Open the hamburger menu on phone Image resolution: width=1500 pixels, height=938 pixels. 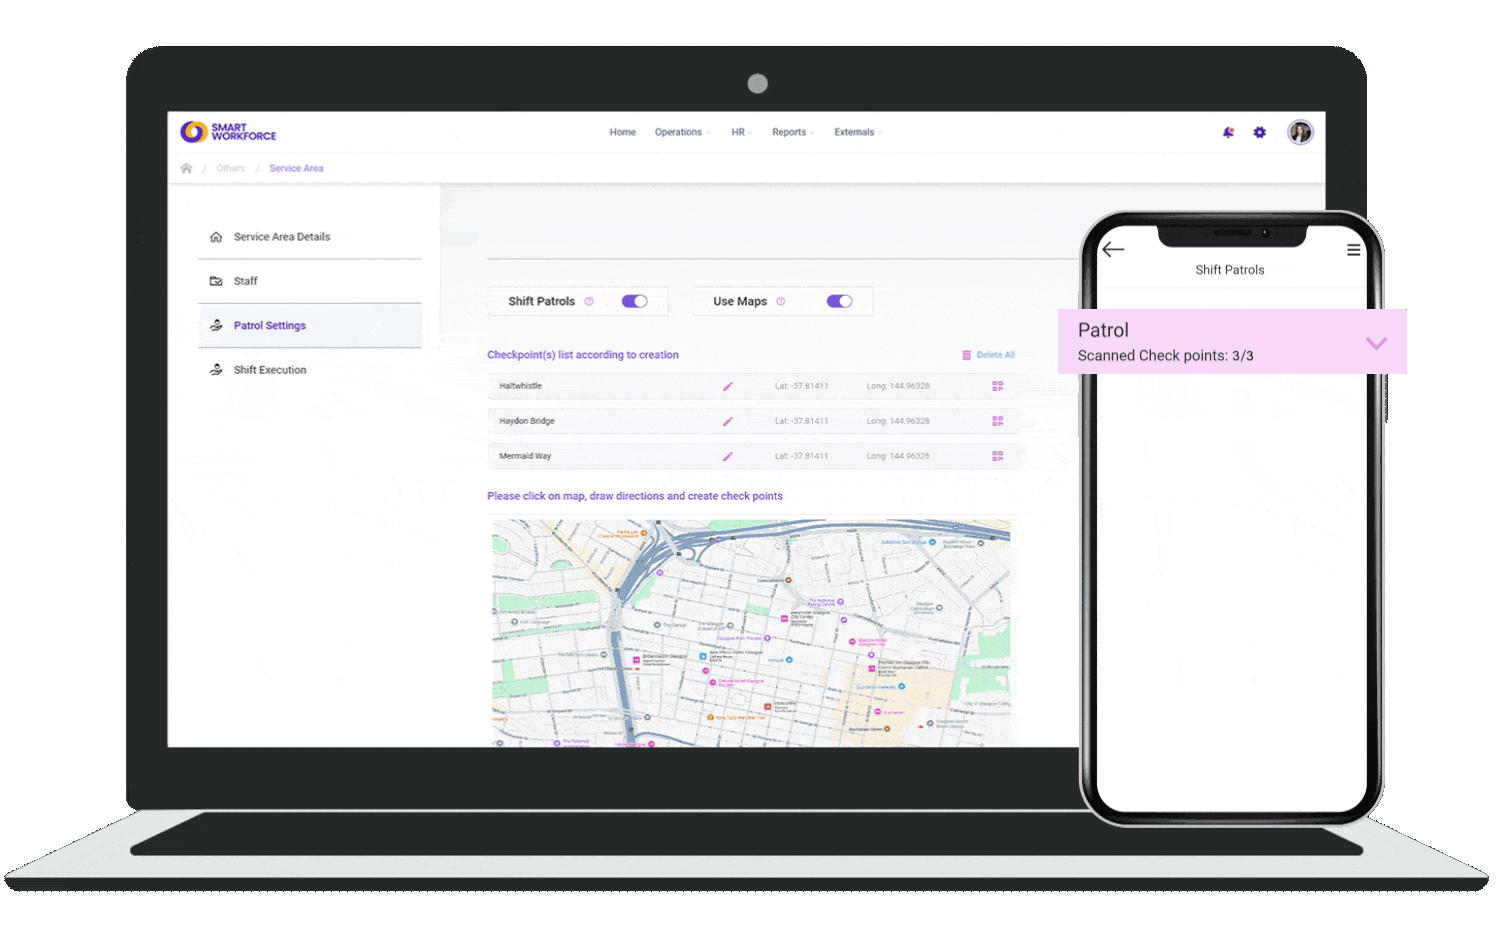click(1353, 250)
